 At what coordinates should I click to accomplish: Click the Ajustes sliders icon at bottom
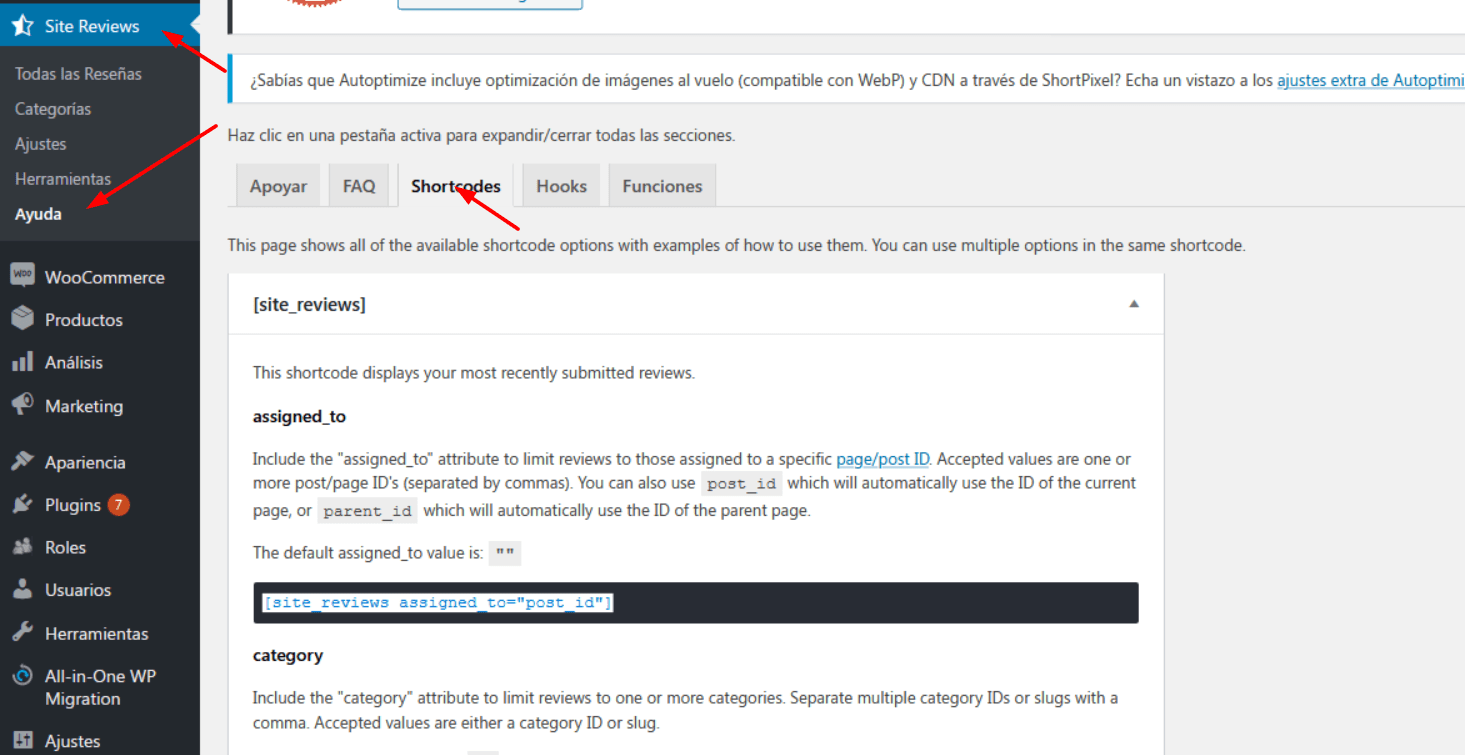coord(22,741)
